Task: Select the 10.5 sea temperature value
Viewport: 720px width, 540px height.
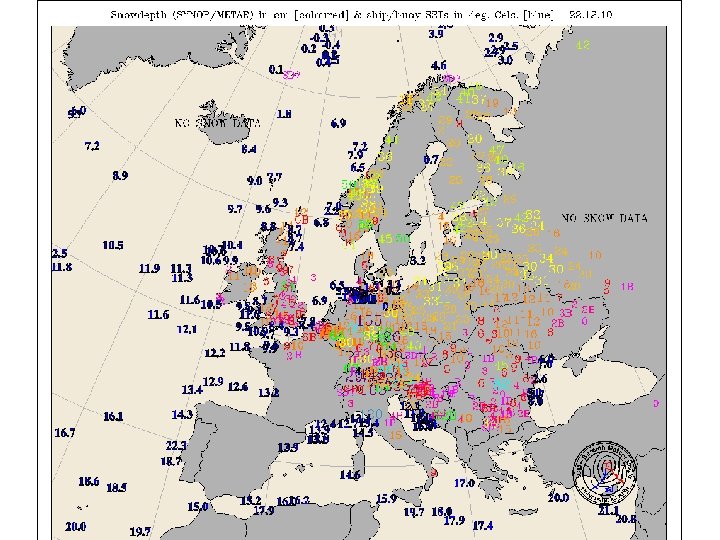Action: pyautogui.click(x=113, y=245)
